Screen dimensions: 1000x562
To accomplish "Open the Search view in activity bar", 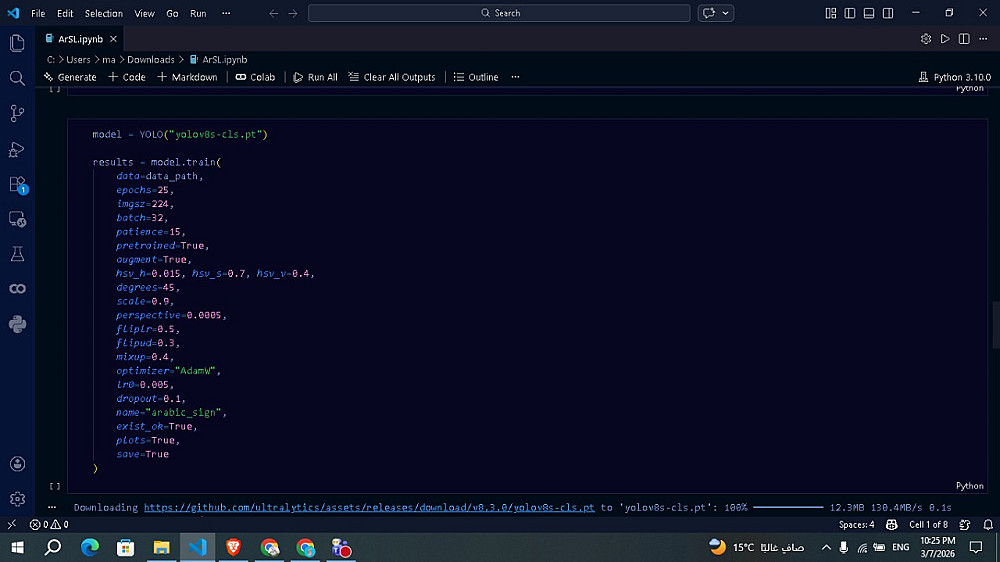I will [x=17, y=78].
